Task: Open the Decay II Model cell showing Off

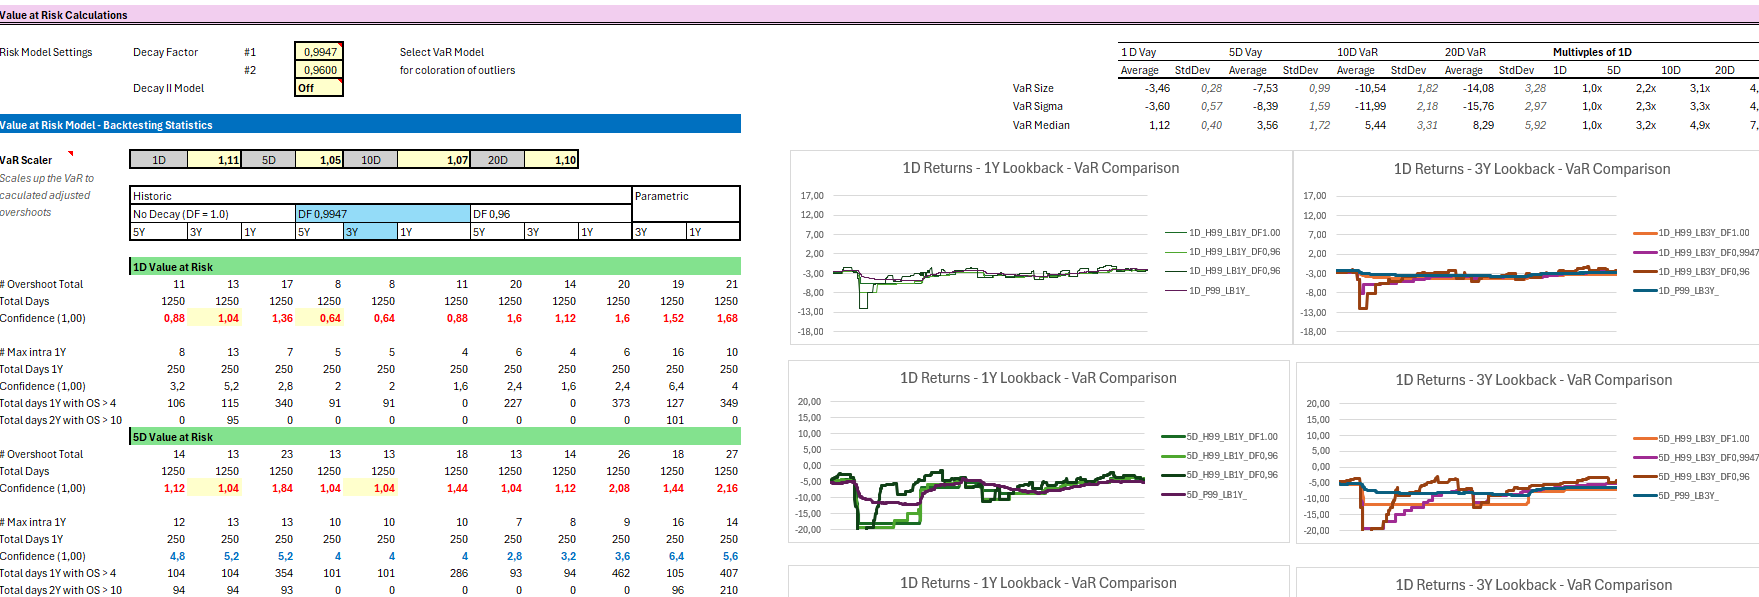Action: coord(319,88)
